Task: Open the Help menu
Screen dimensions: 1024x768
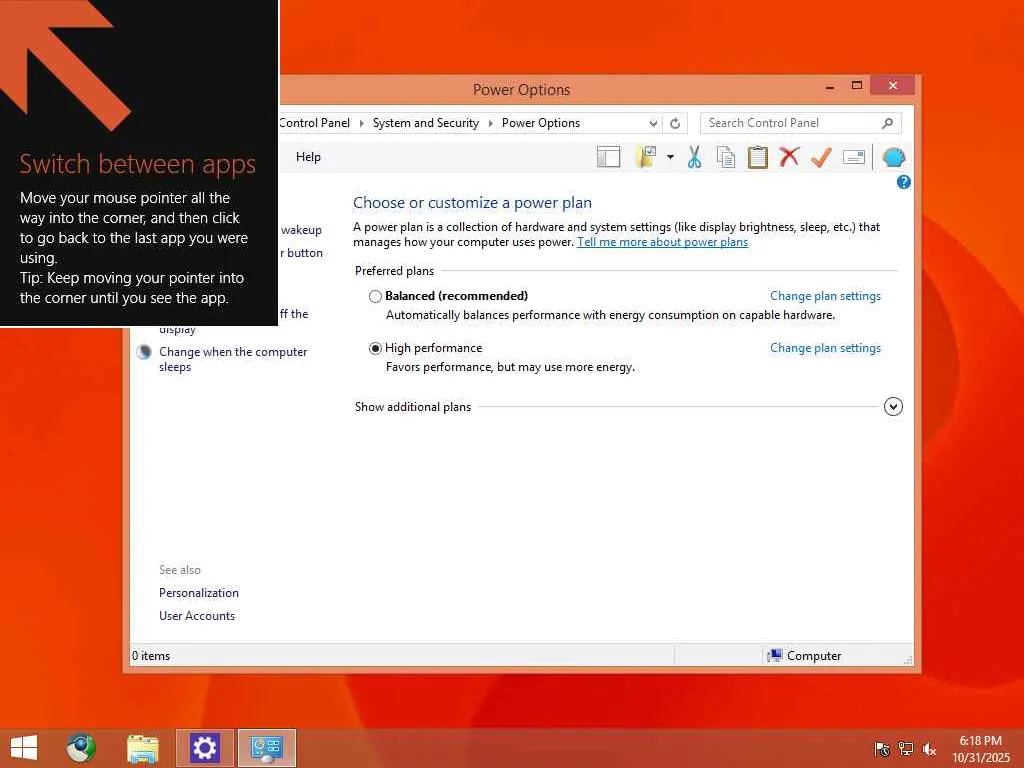Action: pyautogui.click(x=308, y=157)
